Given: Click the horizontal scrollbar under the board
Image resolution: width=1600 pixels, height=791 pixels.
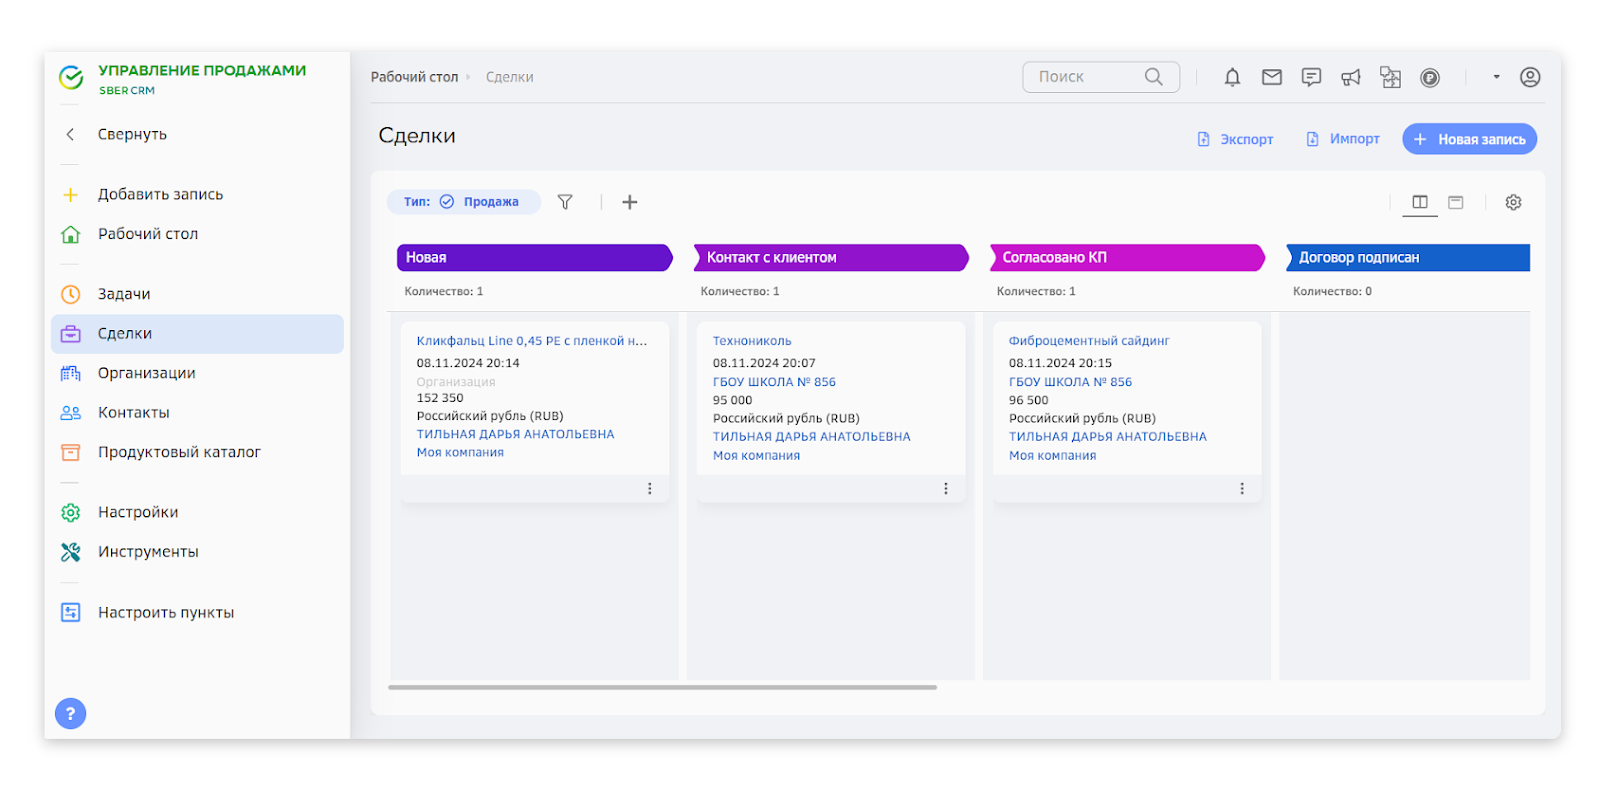Looking at the screenshot, I should (x=662, y=687).
